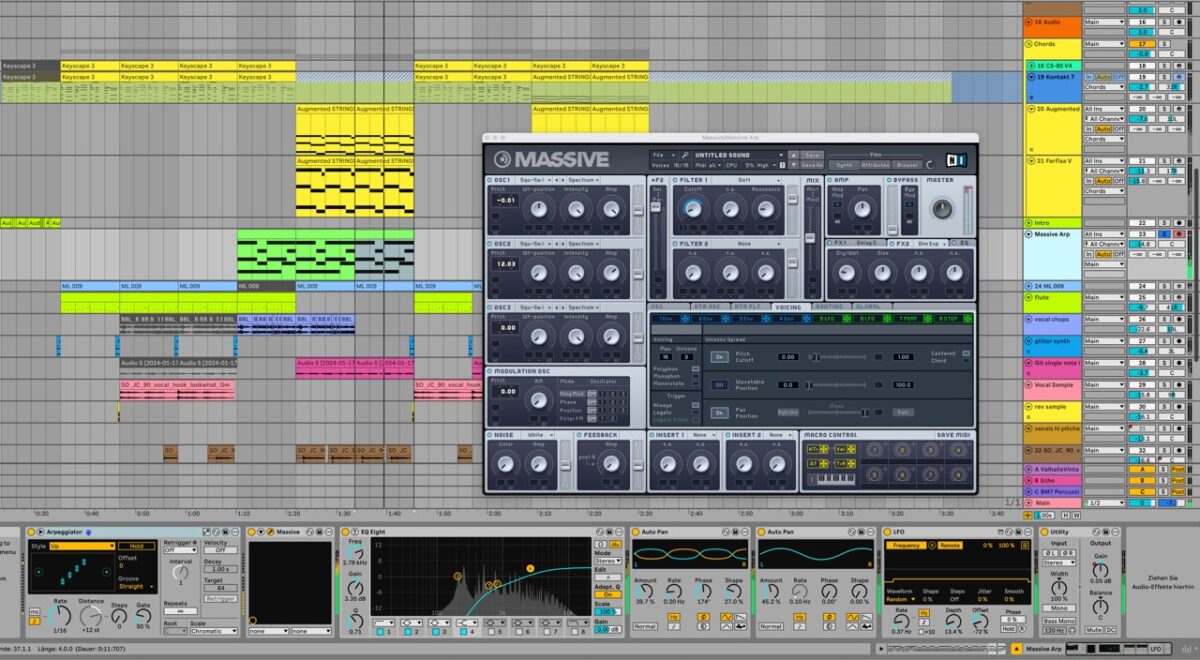
Task: Toggle Adapt. Q on in EQ Eight
Action: 609,594
